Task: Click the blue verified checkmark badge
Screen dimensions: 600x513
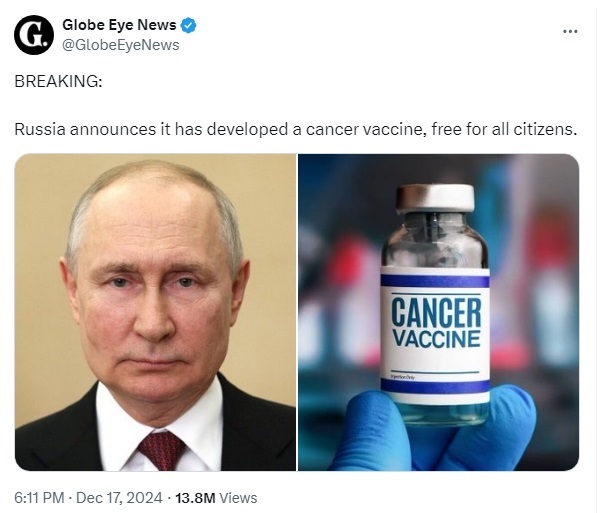Action: [x=188, y=25]
